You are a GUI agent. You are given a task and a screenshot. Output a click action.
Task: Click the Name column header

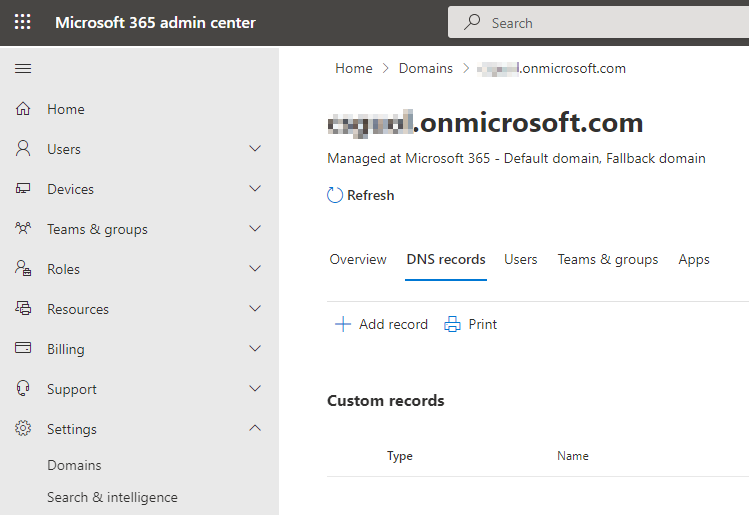[x=573, y=456]
